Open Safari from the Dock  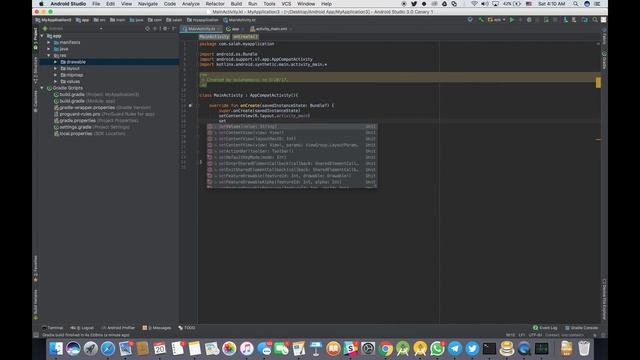(x=108, y=349)
